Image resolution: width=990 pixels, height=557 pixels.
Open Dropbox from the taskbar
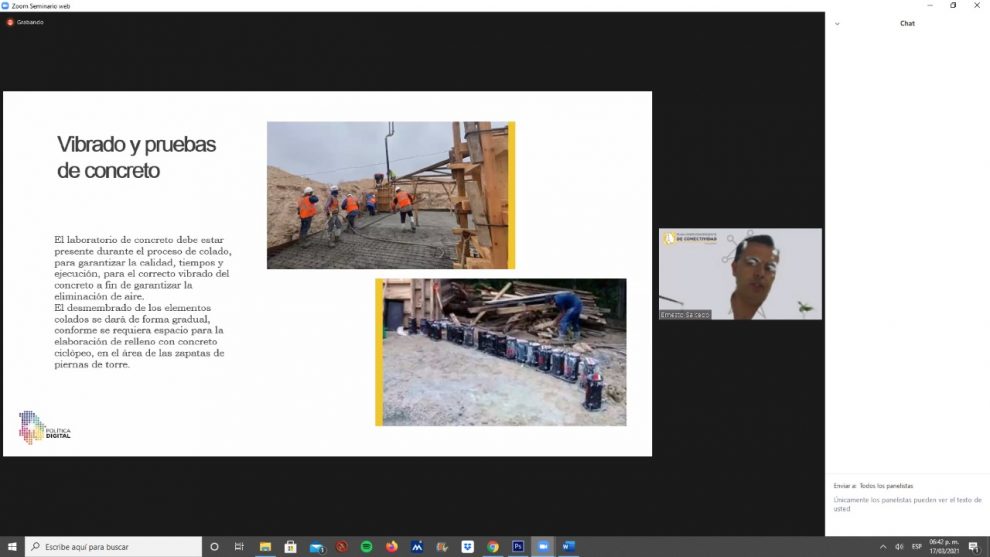tap(467, 547)
